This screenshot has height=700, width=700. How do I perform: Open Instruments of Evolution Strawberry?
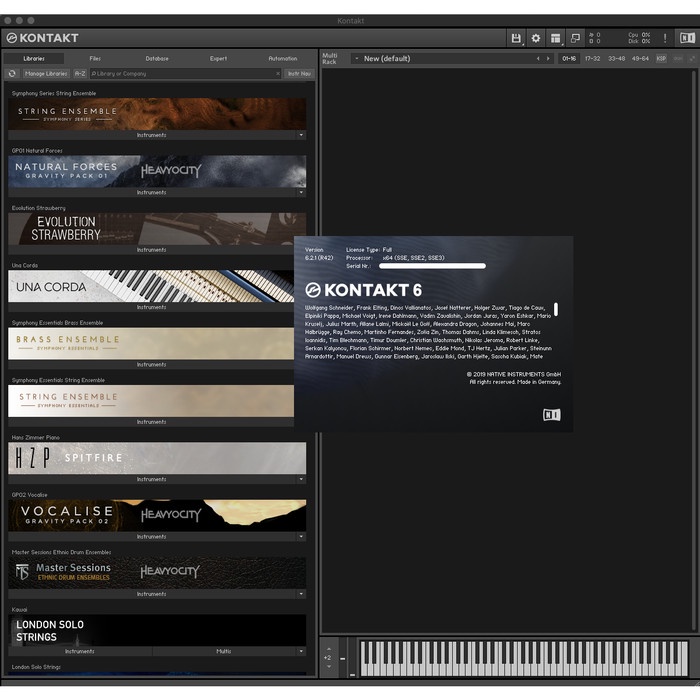tap(151, 250)
